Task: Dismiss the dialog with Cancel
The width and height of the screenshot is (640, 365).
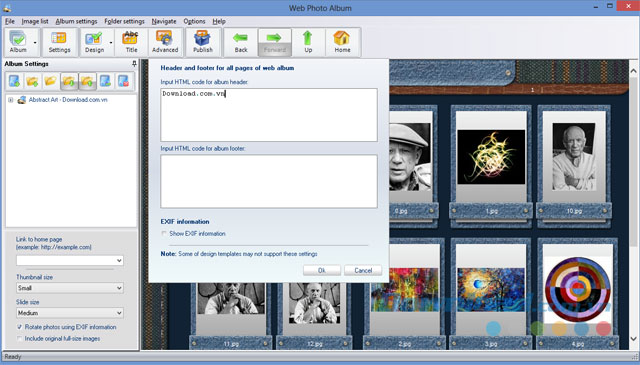Action: pos(363,270)
